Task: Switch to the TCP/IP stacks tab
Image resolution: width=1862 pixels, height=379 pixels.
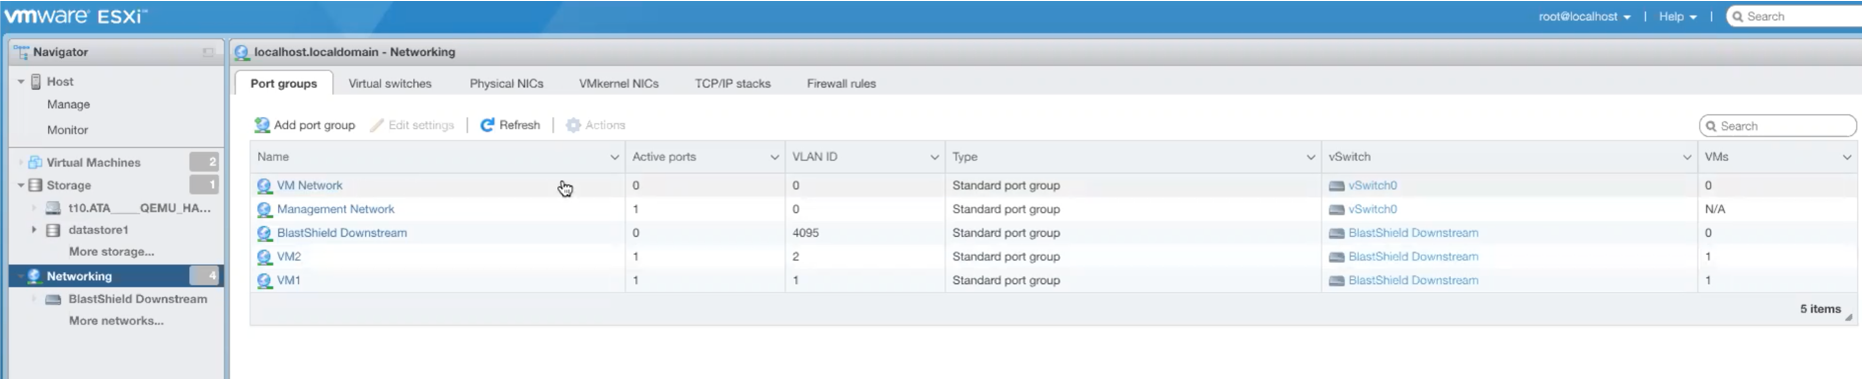Action: 733,84
